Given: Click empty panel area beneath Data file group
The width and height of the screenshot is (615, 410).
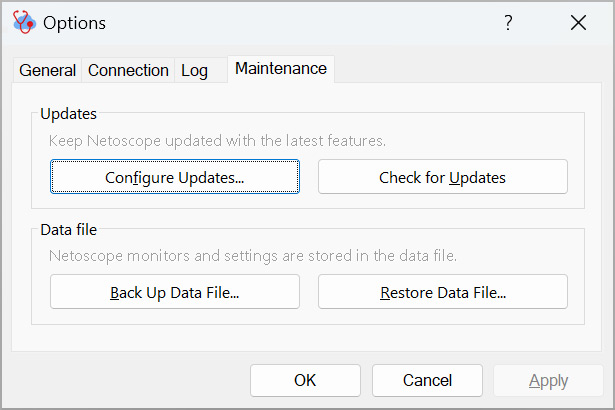Looking at the screenshot, I should 306,338.
